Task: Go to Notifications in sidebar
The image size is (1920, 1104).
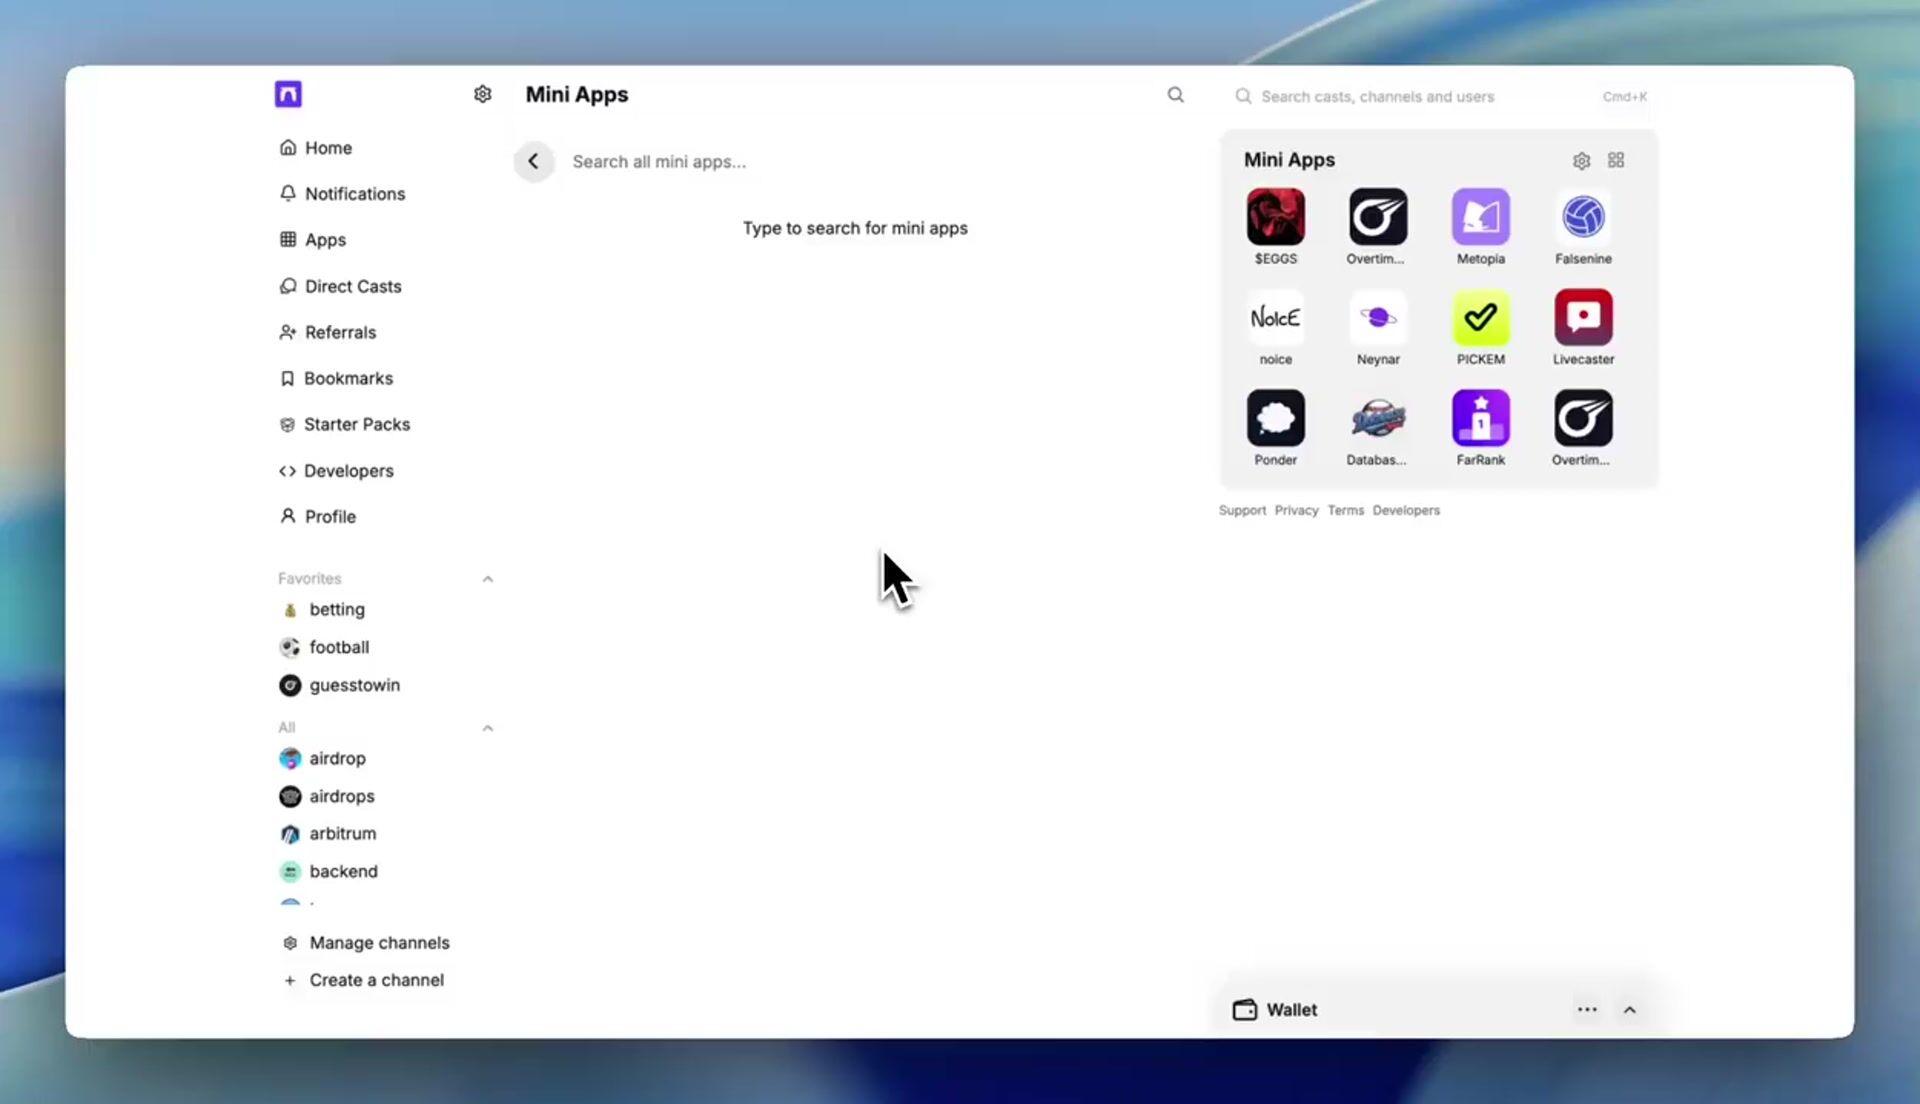Action: (x=354, y=194)
